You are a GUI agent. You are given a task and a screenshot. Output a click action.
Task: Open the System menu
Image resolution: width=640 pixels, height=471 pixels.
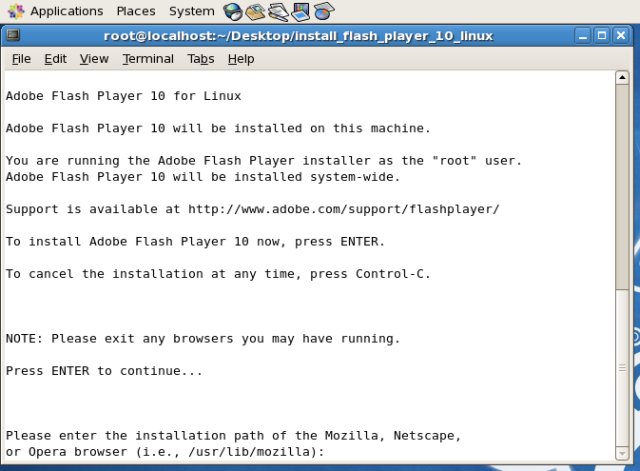(192, 11)
